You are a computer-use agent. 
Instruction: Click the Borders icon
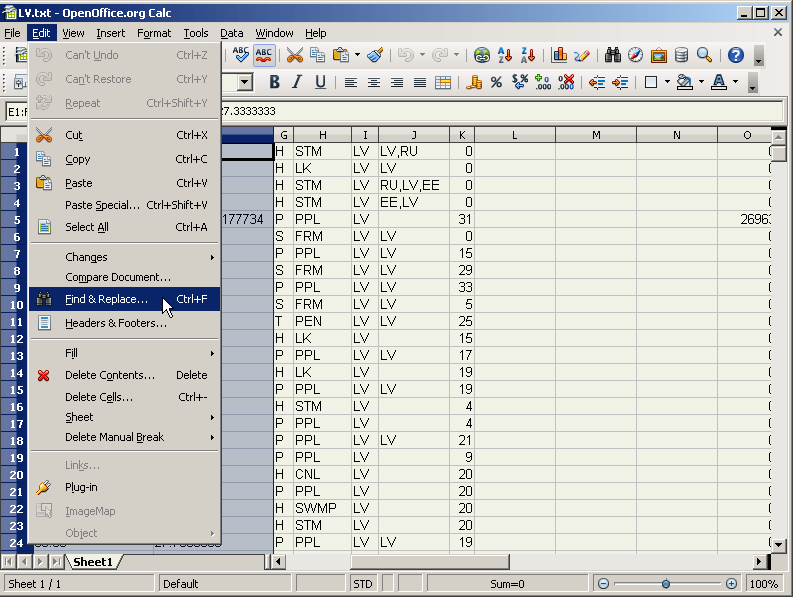pyautogui.click(x=651, y=82)
